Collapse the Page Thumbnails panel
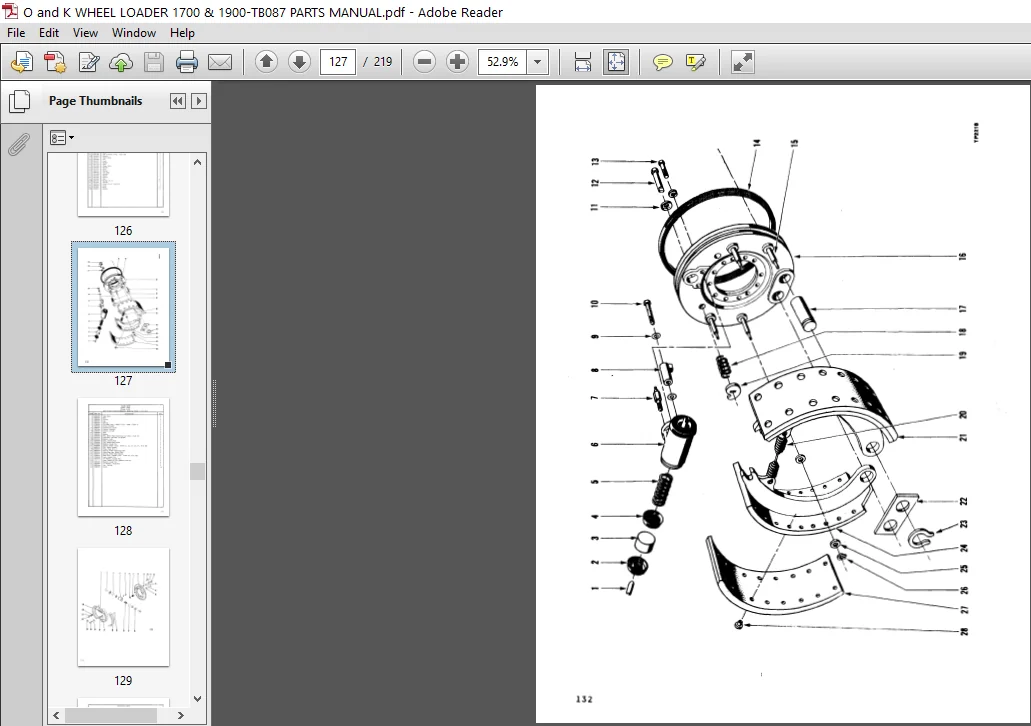This screenshot has height=726, width=1031. pyautogui.click(x=178, y=101)
